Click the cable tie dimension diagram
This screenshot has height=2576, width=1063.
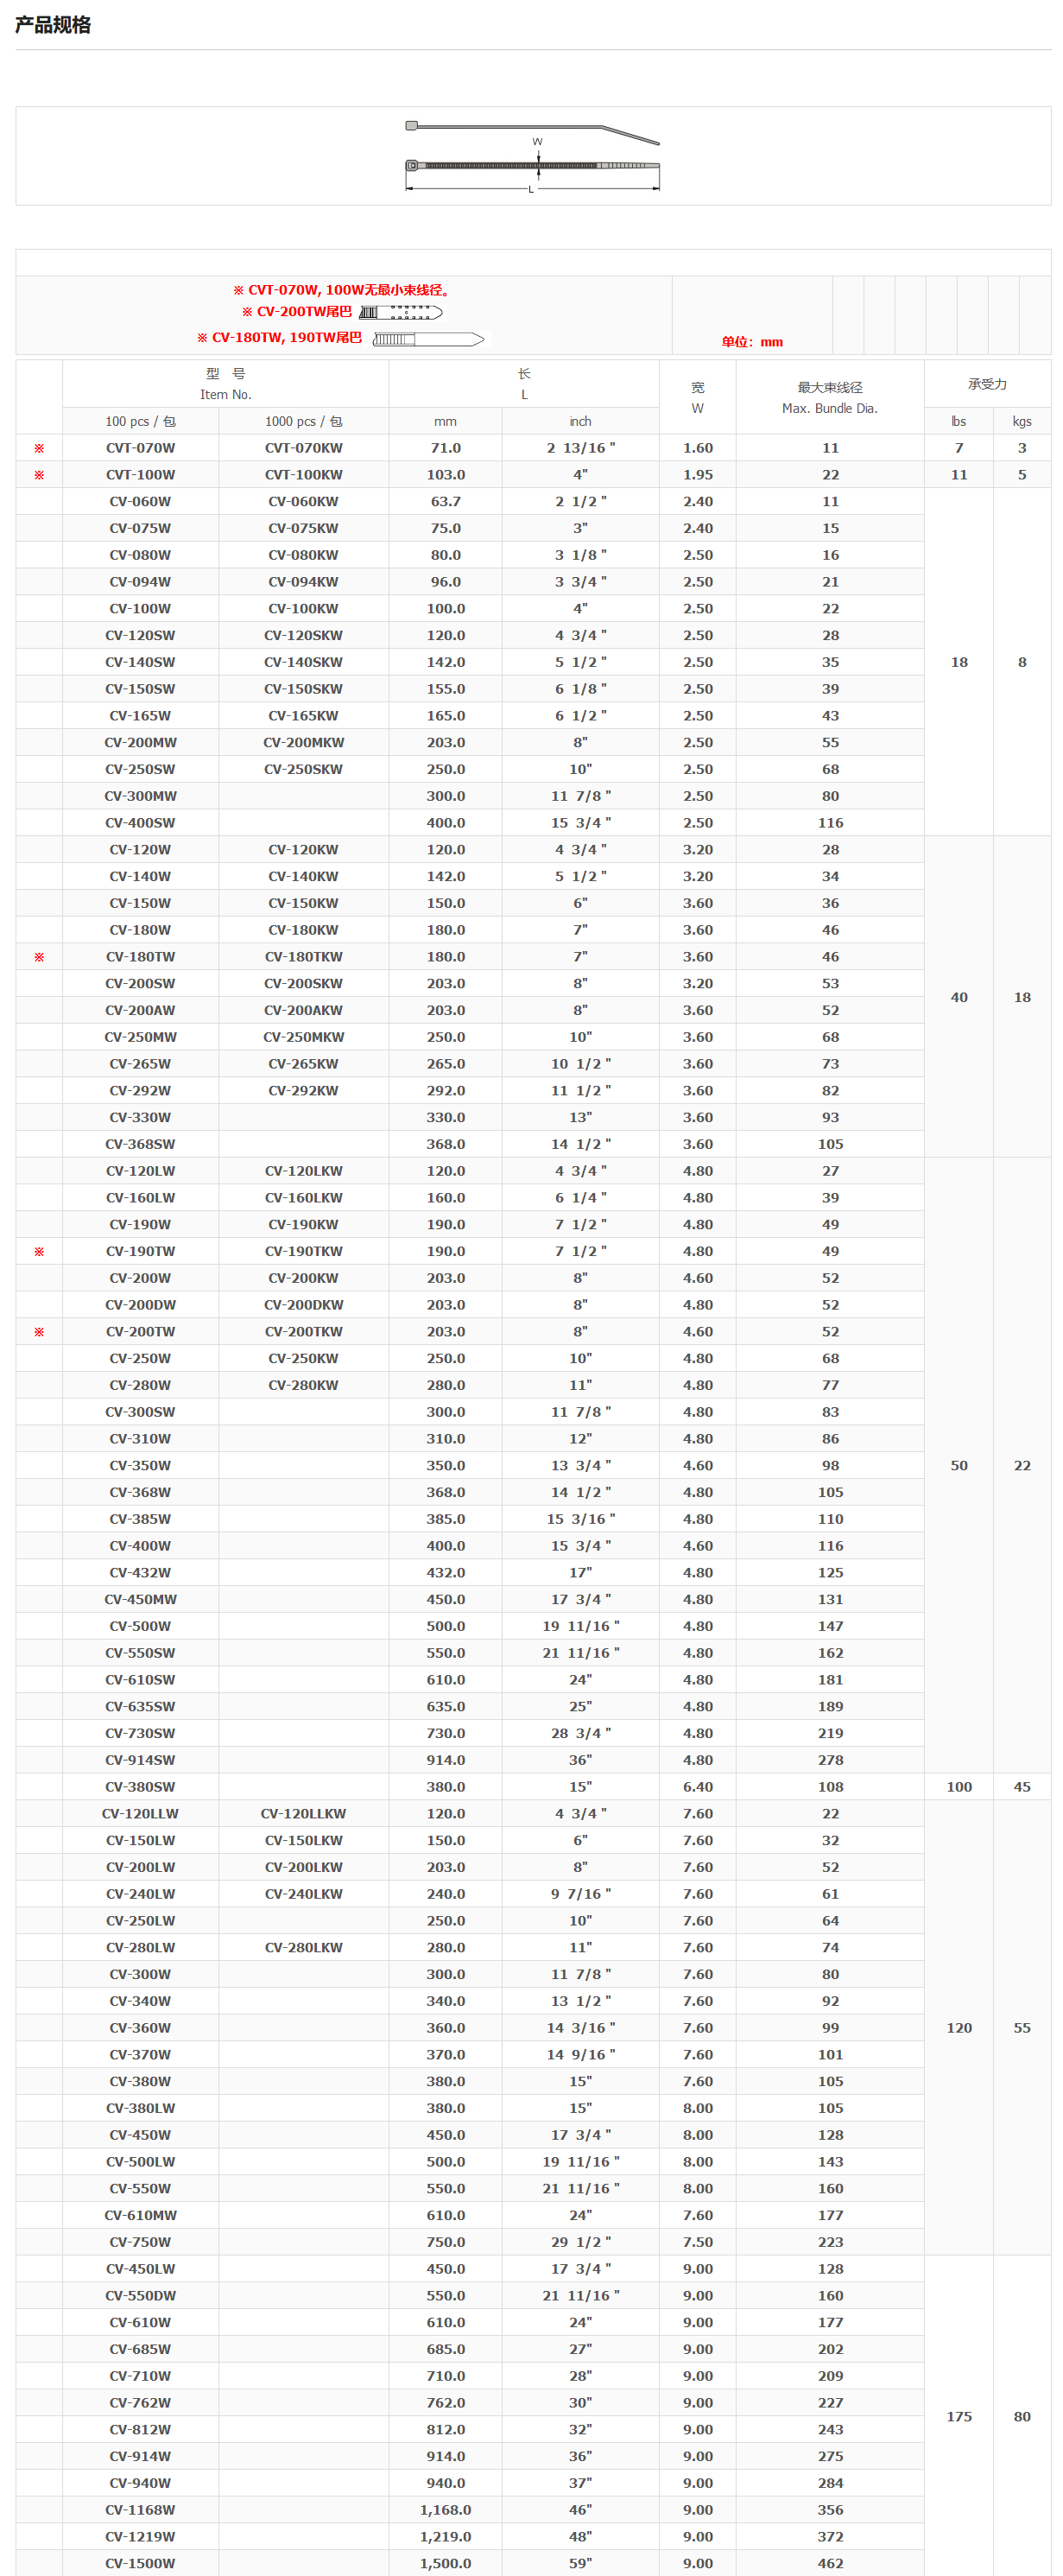click(x=532, y=156)
